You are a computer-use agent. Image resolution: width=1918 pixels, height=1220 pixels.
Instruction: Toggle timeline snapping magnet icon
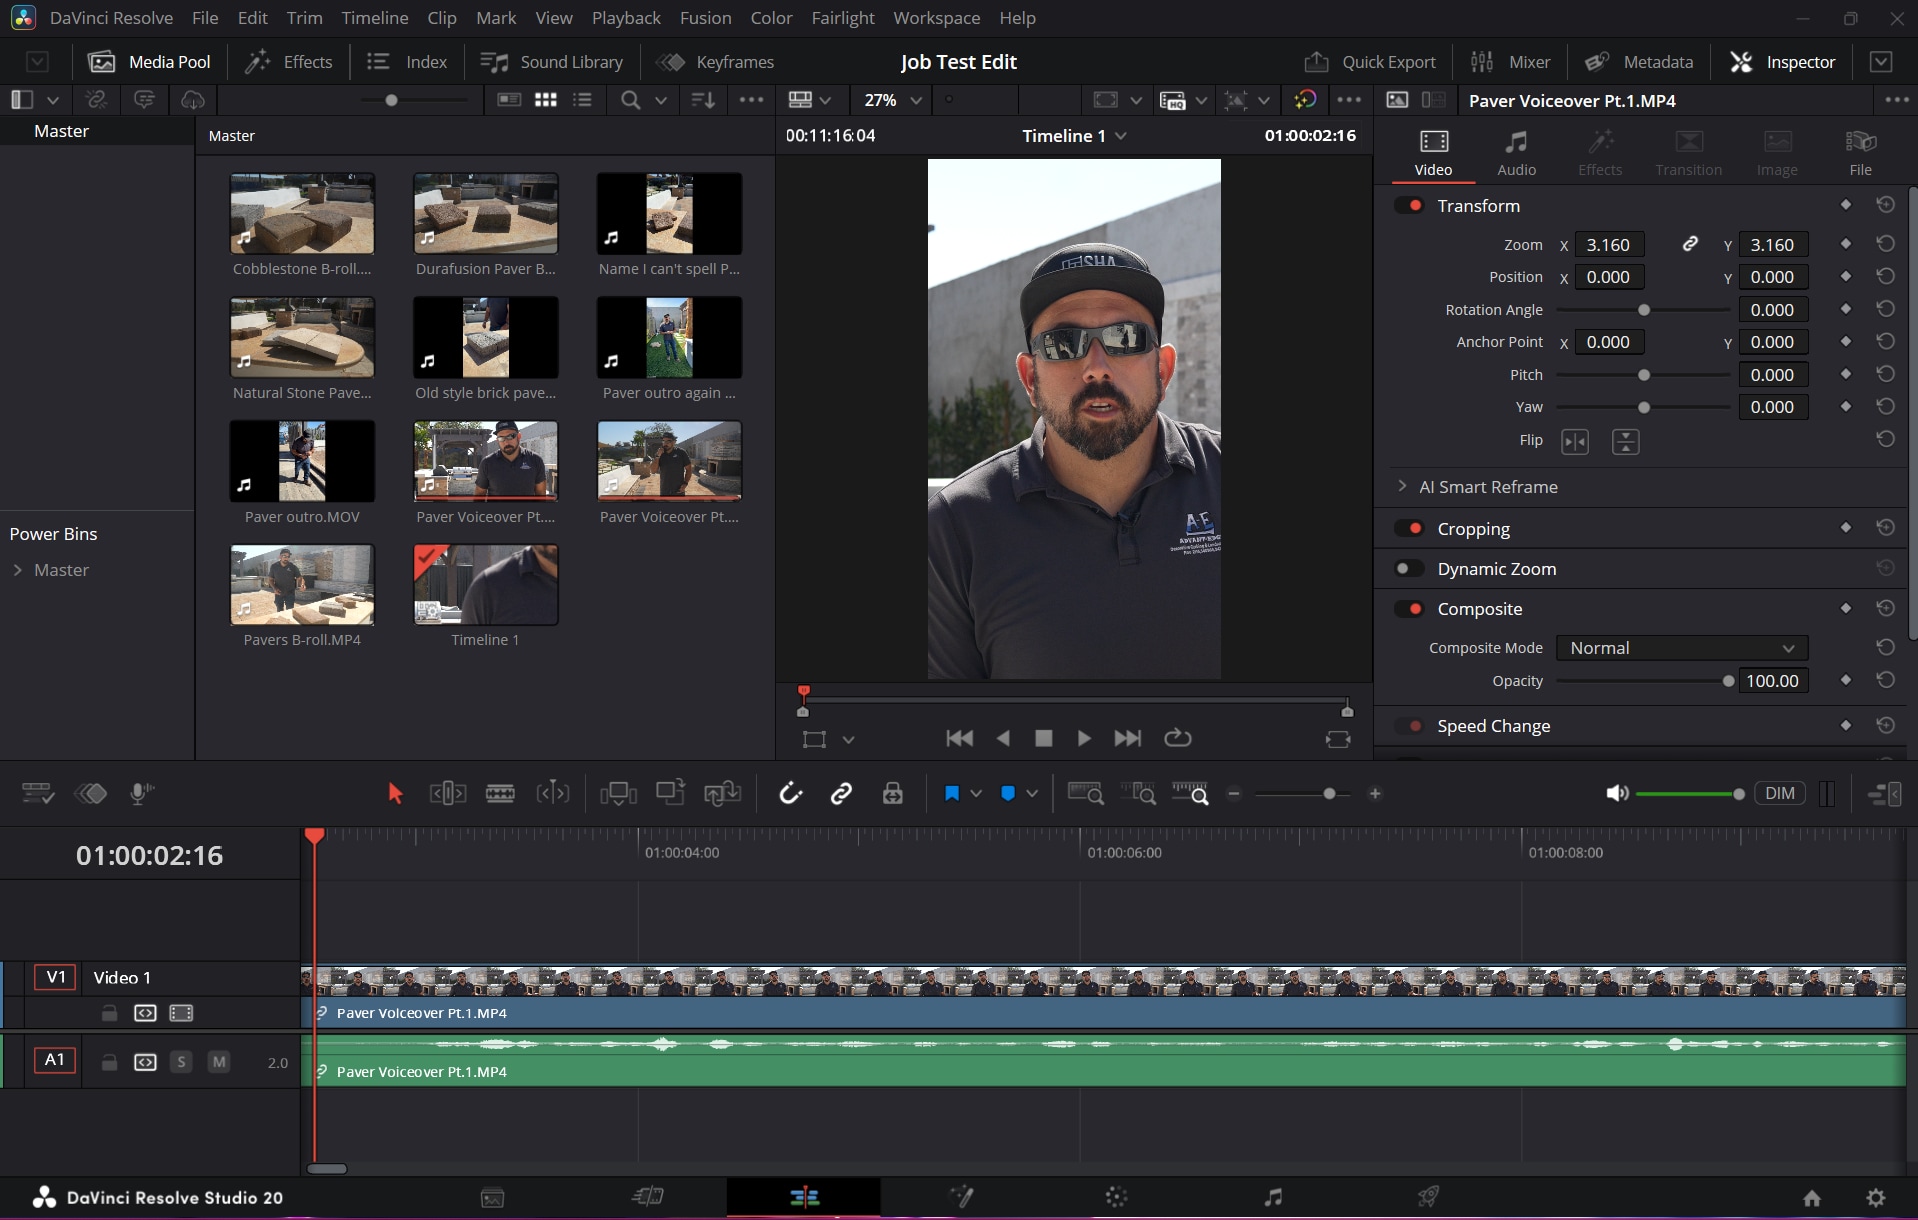(x=790, y=794)
